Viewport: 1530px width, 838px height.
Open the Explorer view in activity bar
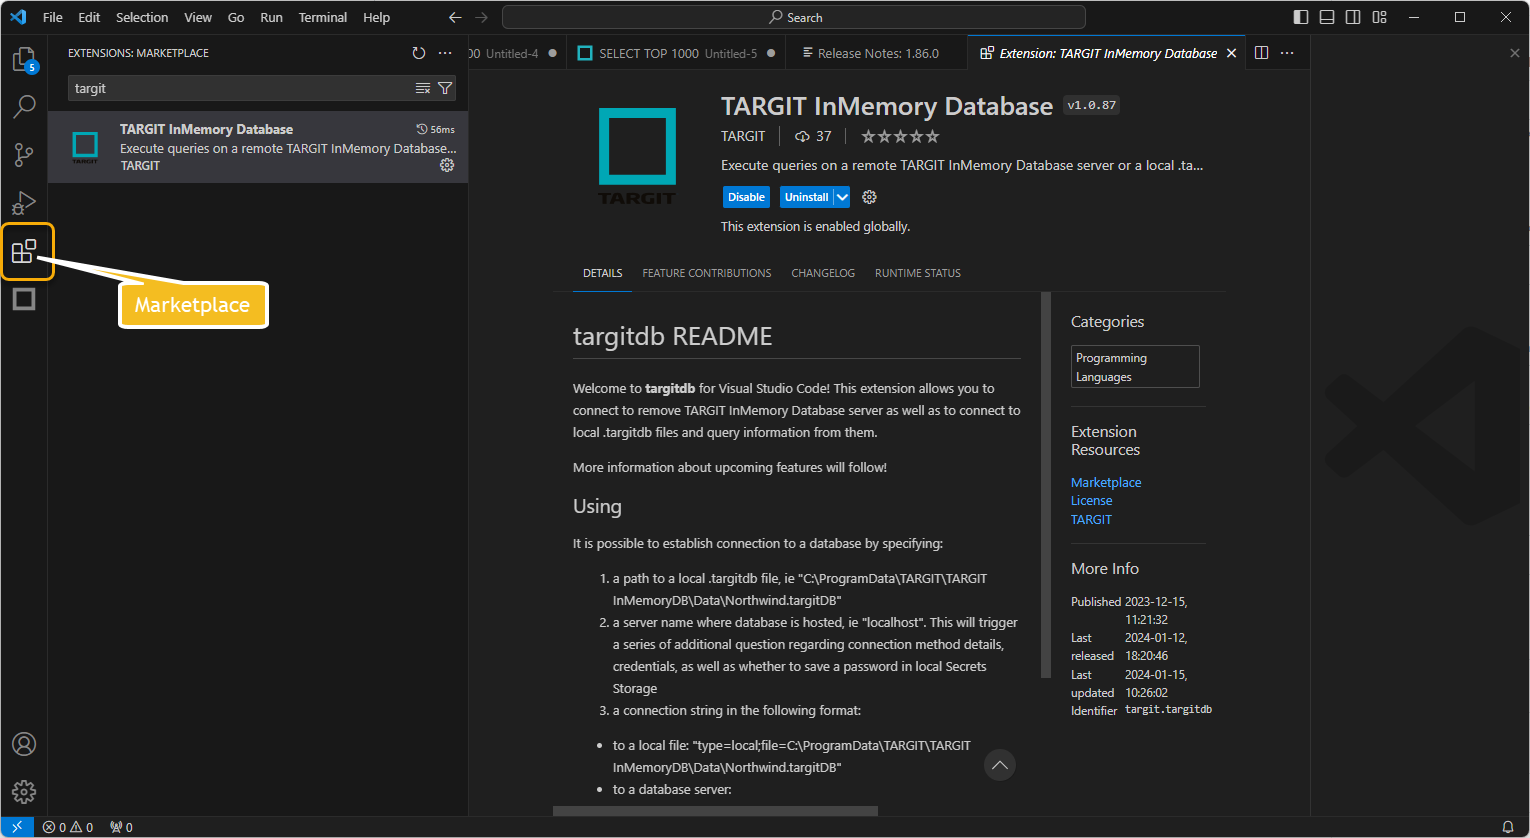click(x=24, y=60)
